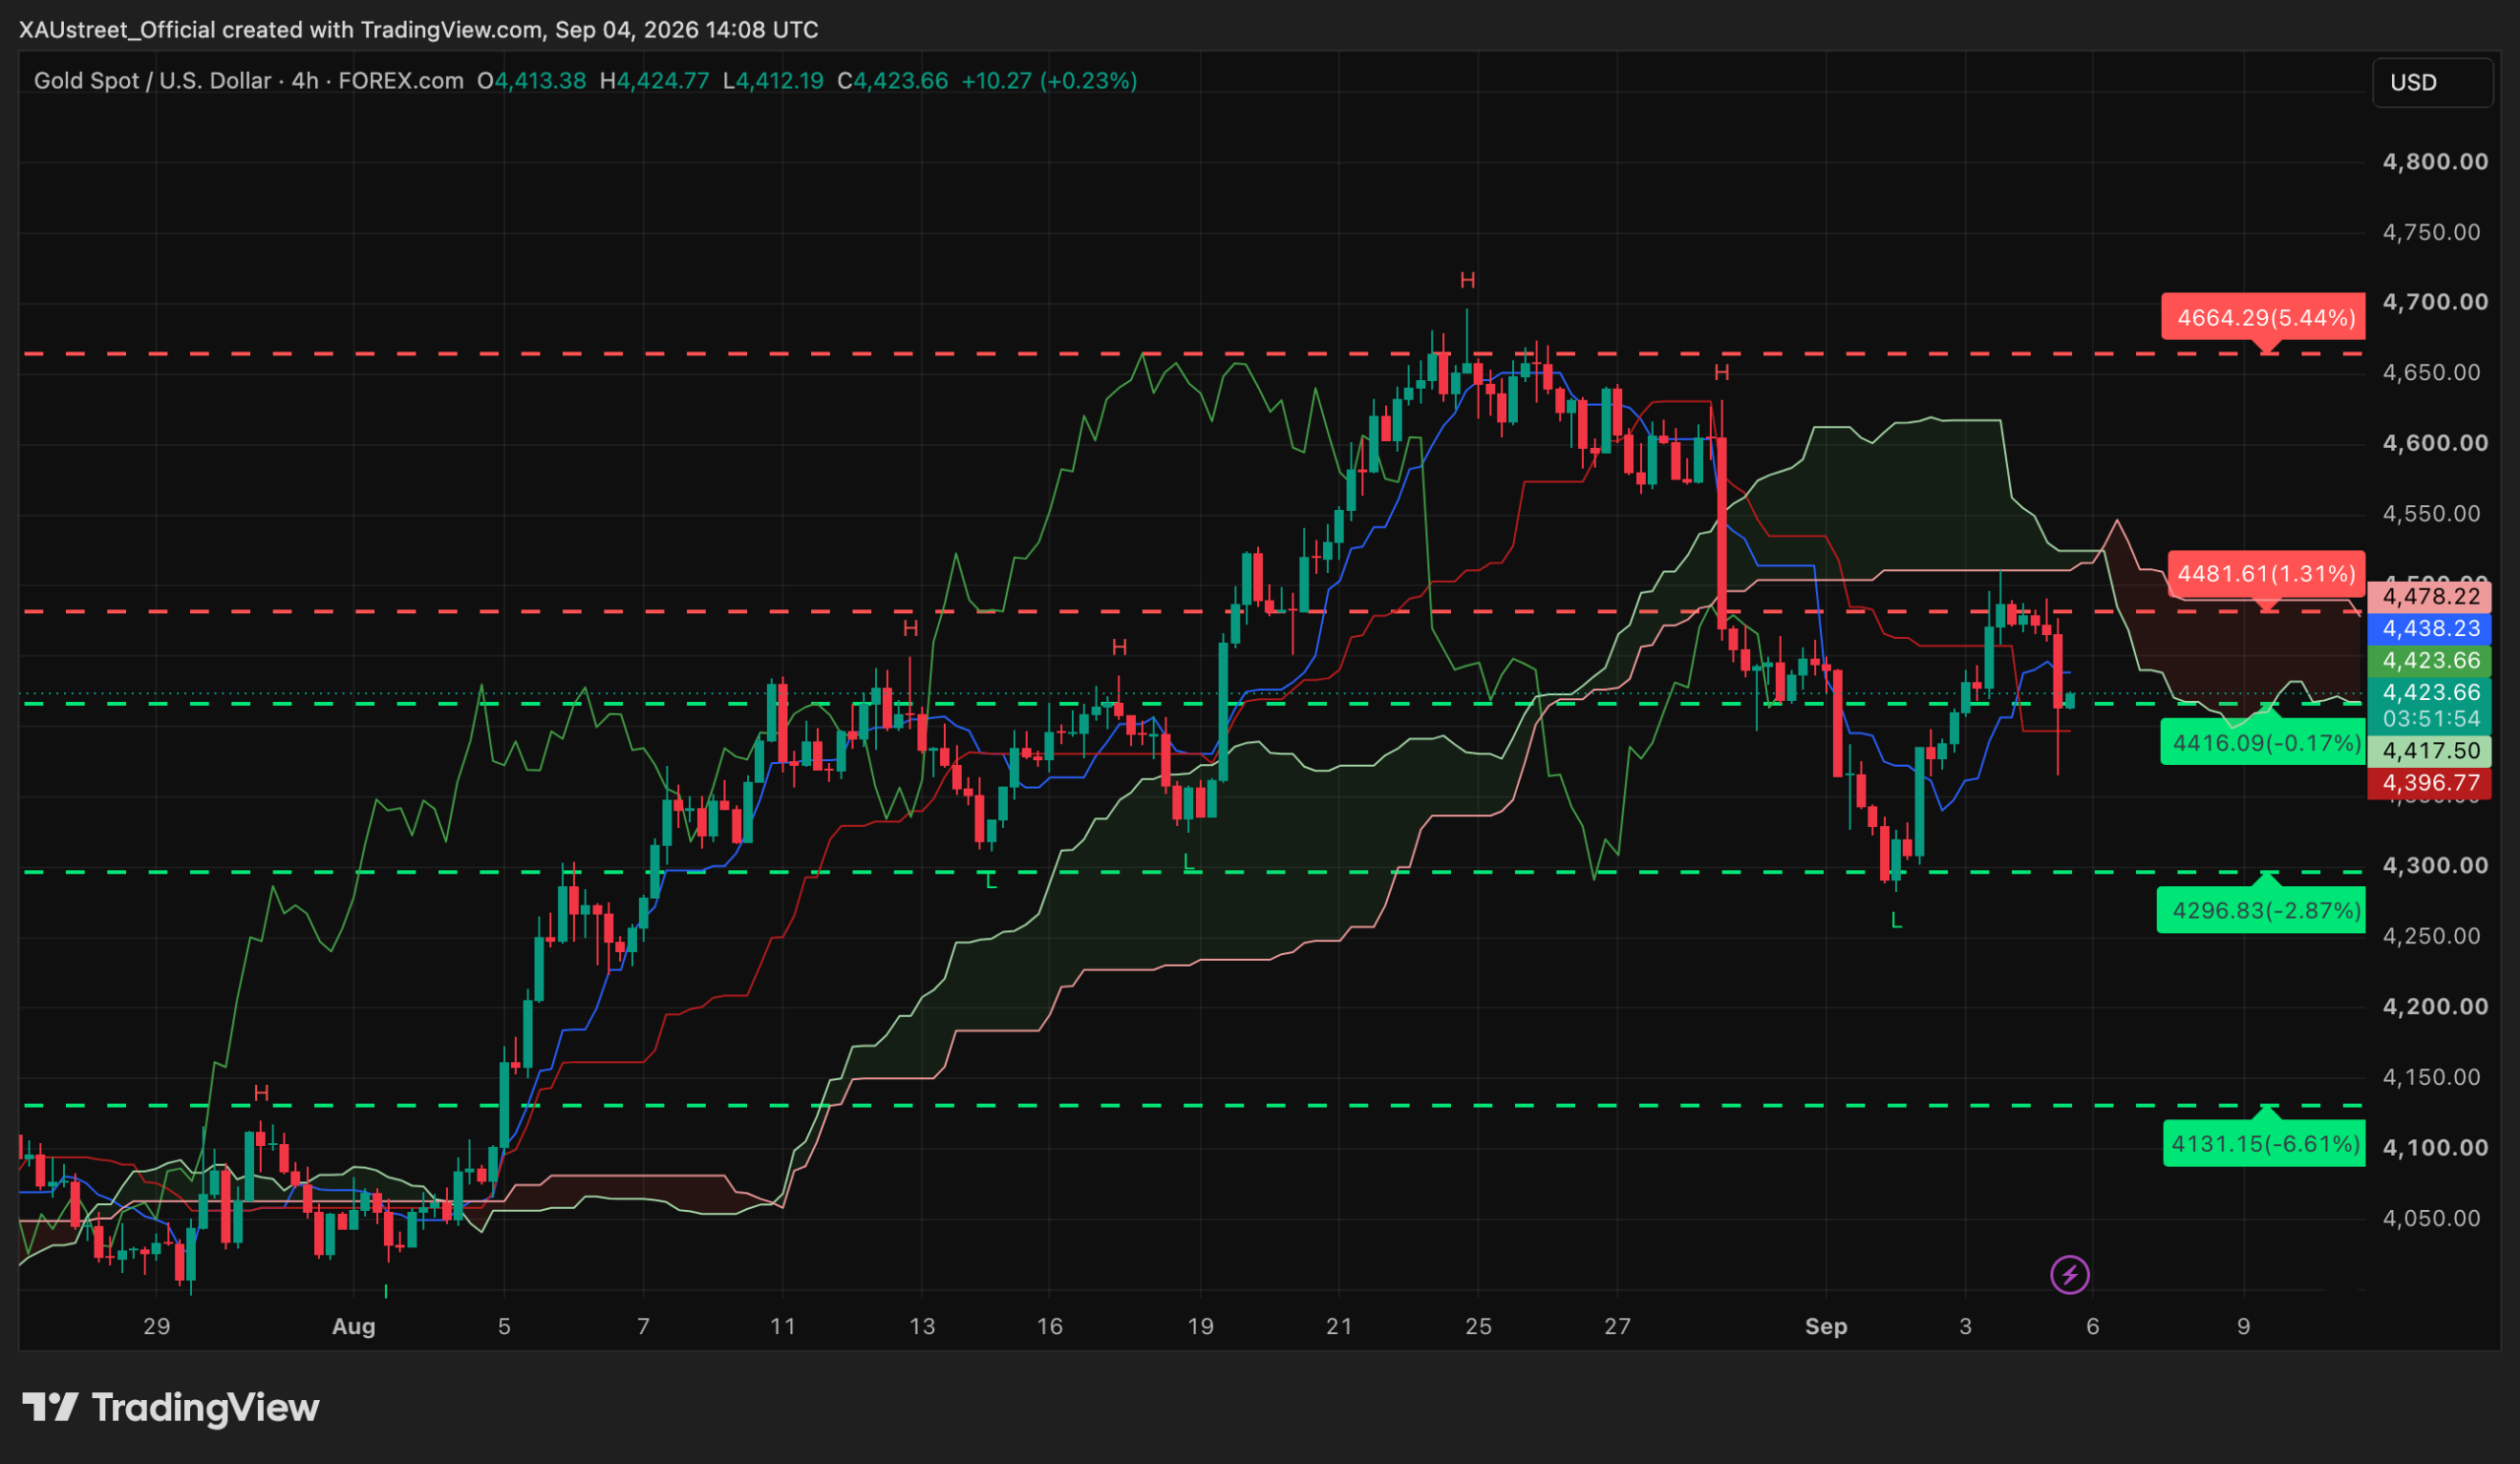Click the 4,100.00 price scale label
The image size is (2520, 1464).
[2435, 1148]
